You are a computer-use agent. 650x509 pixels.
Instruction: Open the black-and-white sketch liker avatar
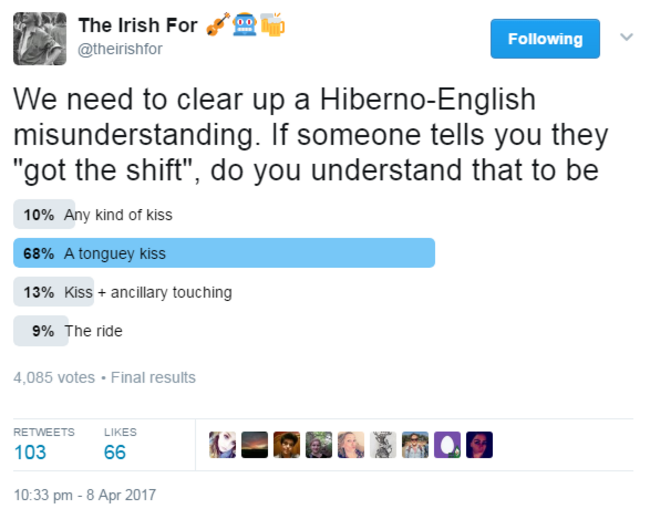coord(383,445)
